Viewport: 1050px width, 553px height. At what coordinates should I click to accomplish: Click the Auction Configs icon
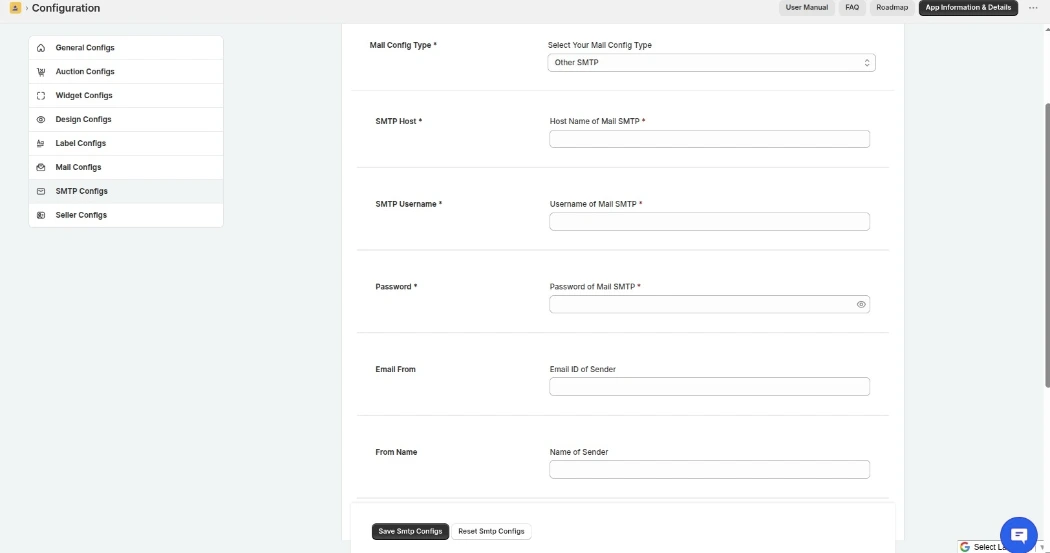pyautogui.click(x=41, y=72)
